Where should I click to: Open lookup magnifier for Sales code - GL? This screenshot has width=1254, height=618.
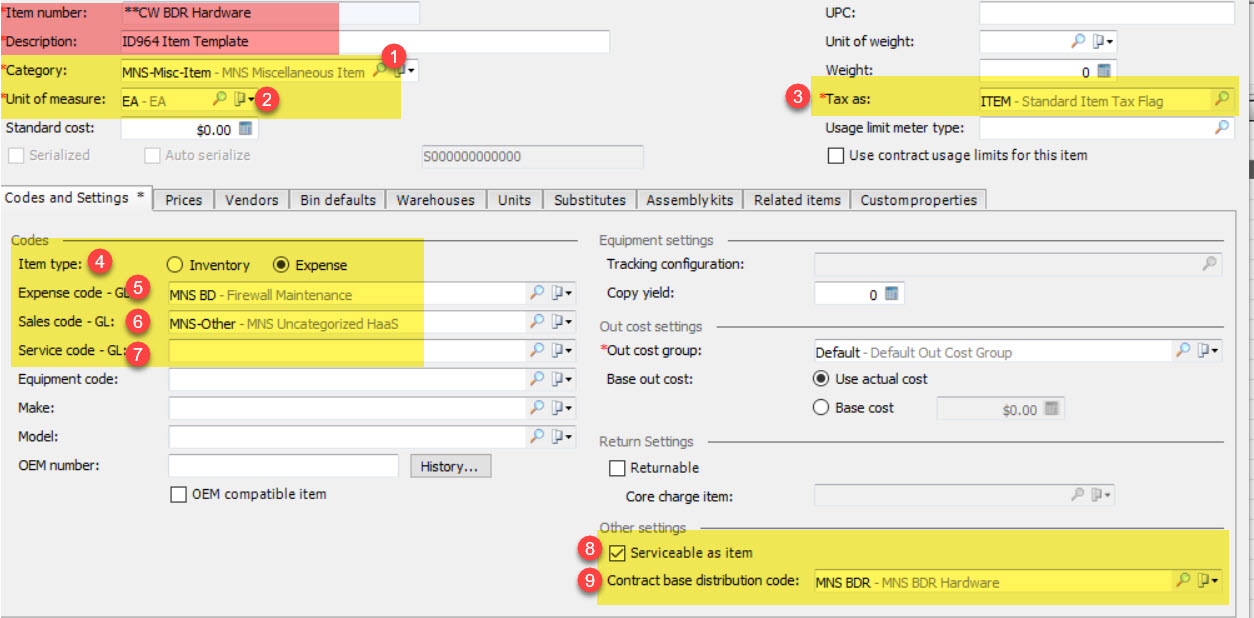tap(537, 322)
